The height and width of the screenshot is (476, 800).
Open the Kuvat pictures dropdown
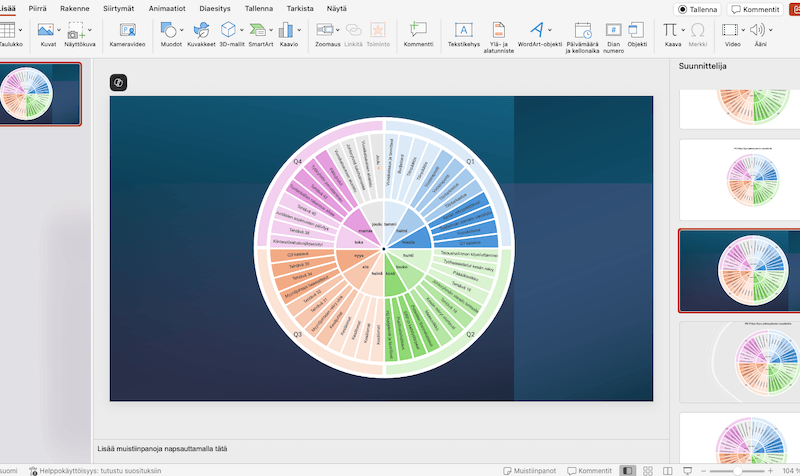59,30
